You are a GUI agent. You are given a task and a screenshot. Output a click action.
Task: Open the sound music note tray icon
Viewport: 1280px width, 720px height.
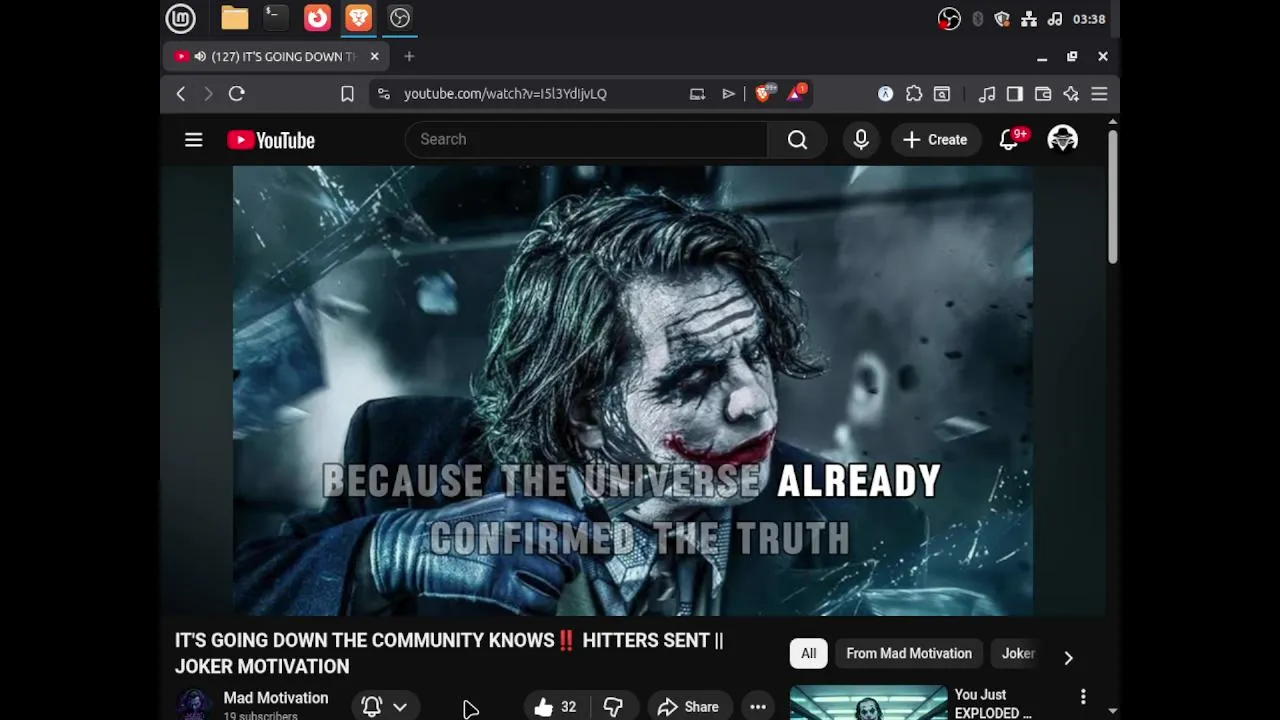(x=1054, y=19)
